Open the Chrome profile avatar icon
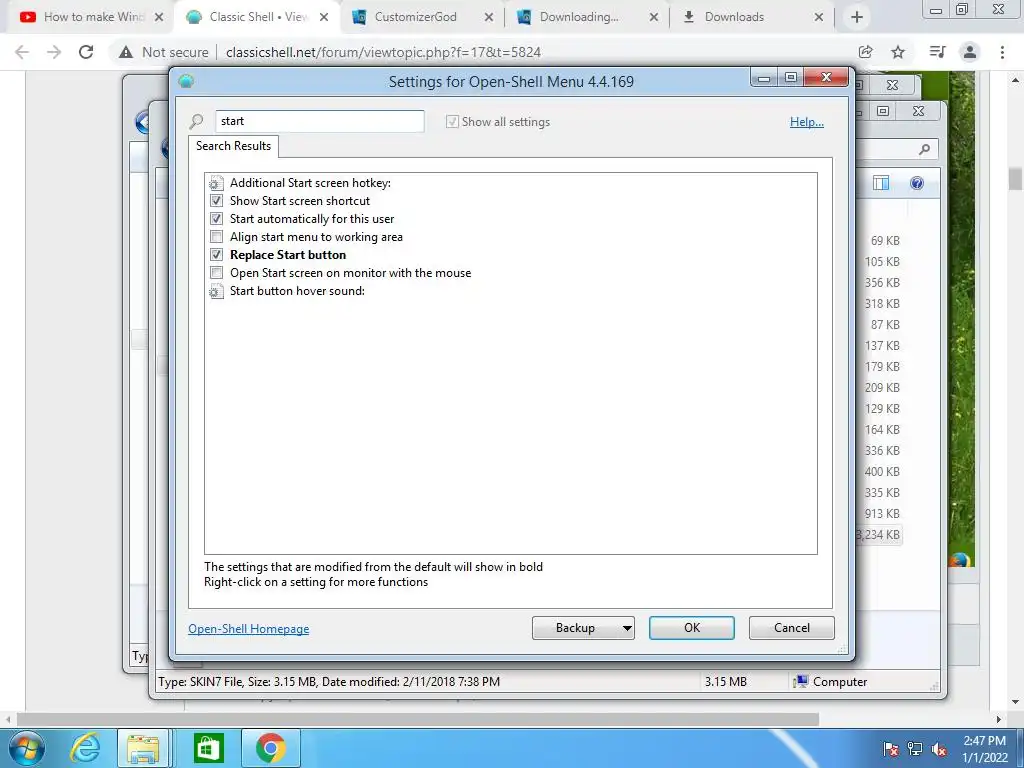Viewport: 1024px width, 768px height. coord(970,52)
